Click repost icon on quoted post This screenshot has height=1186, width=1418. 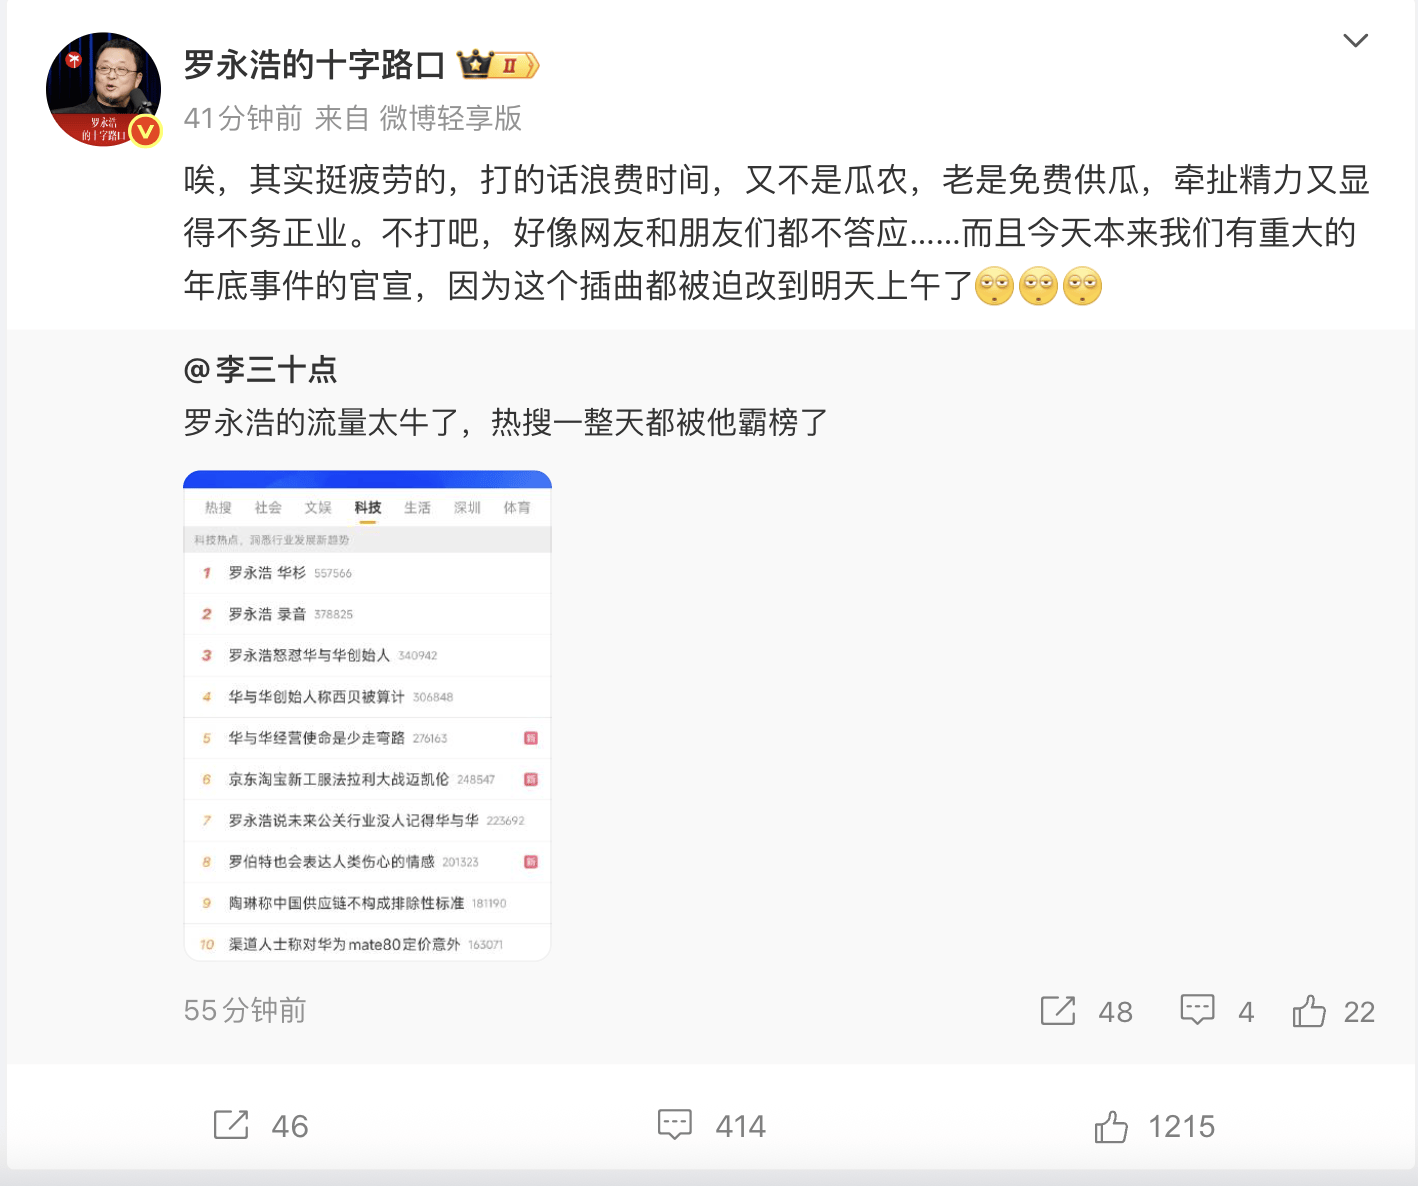[x=1057, y=1011]
